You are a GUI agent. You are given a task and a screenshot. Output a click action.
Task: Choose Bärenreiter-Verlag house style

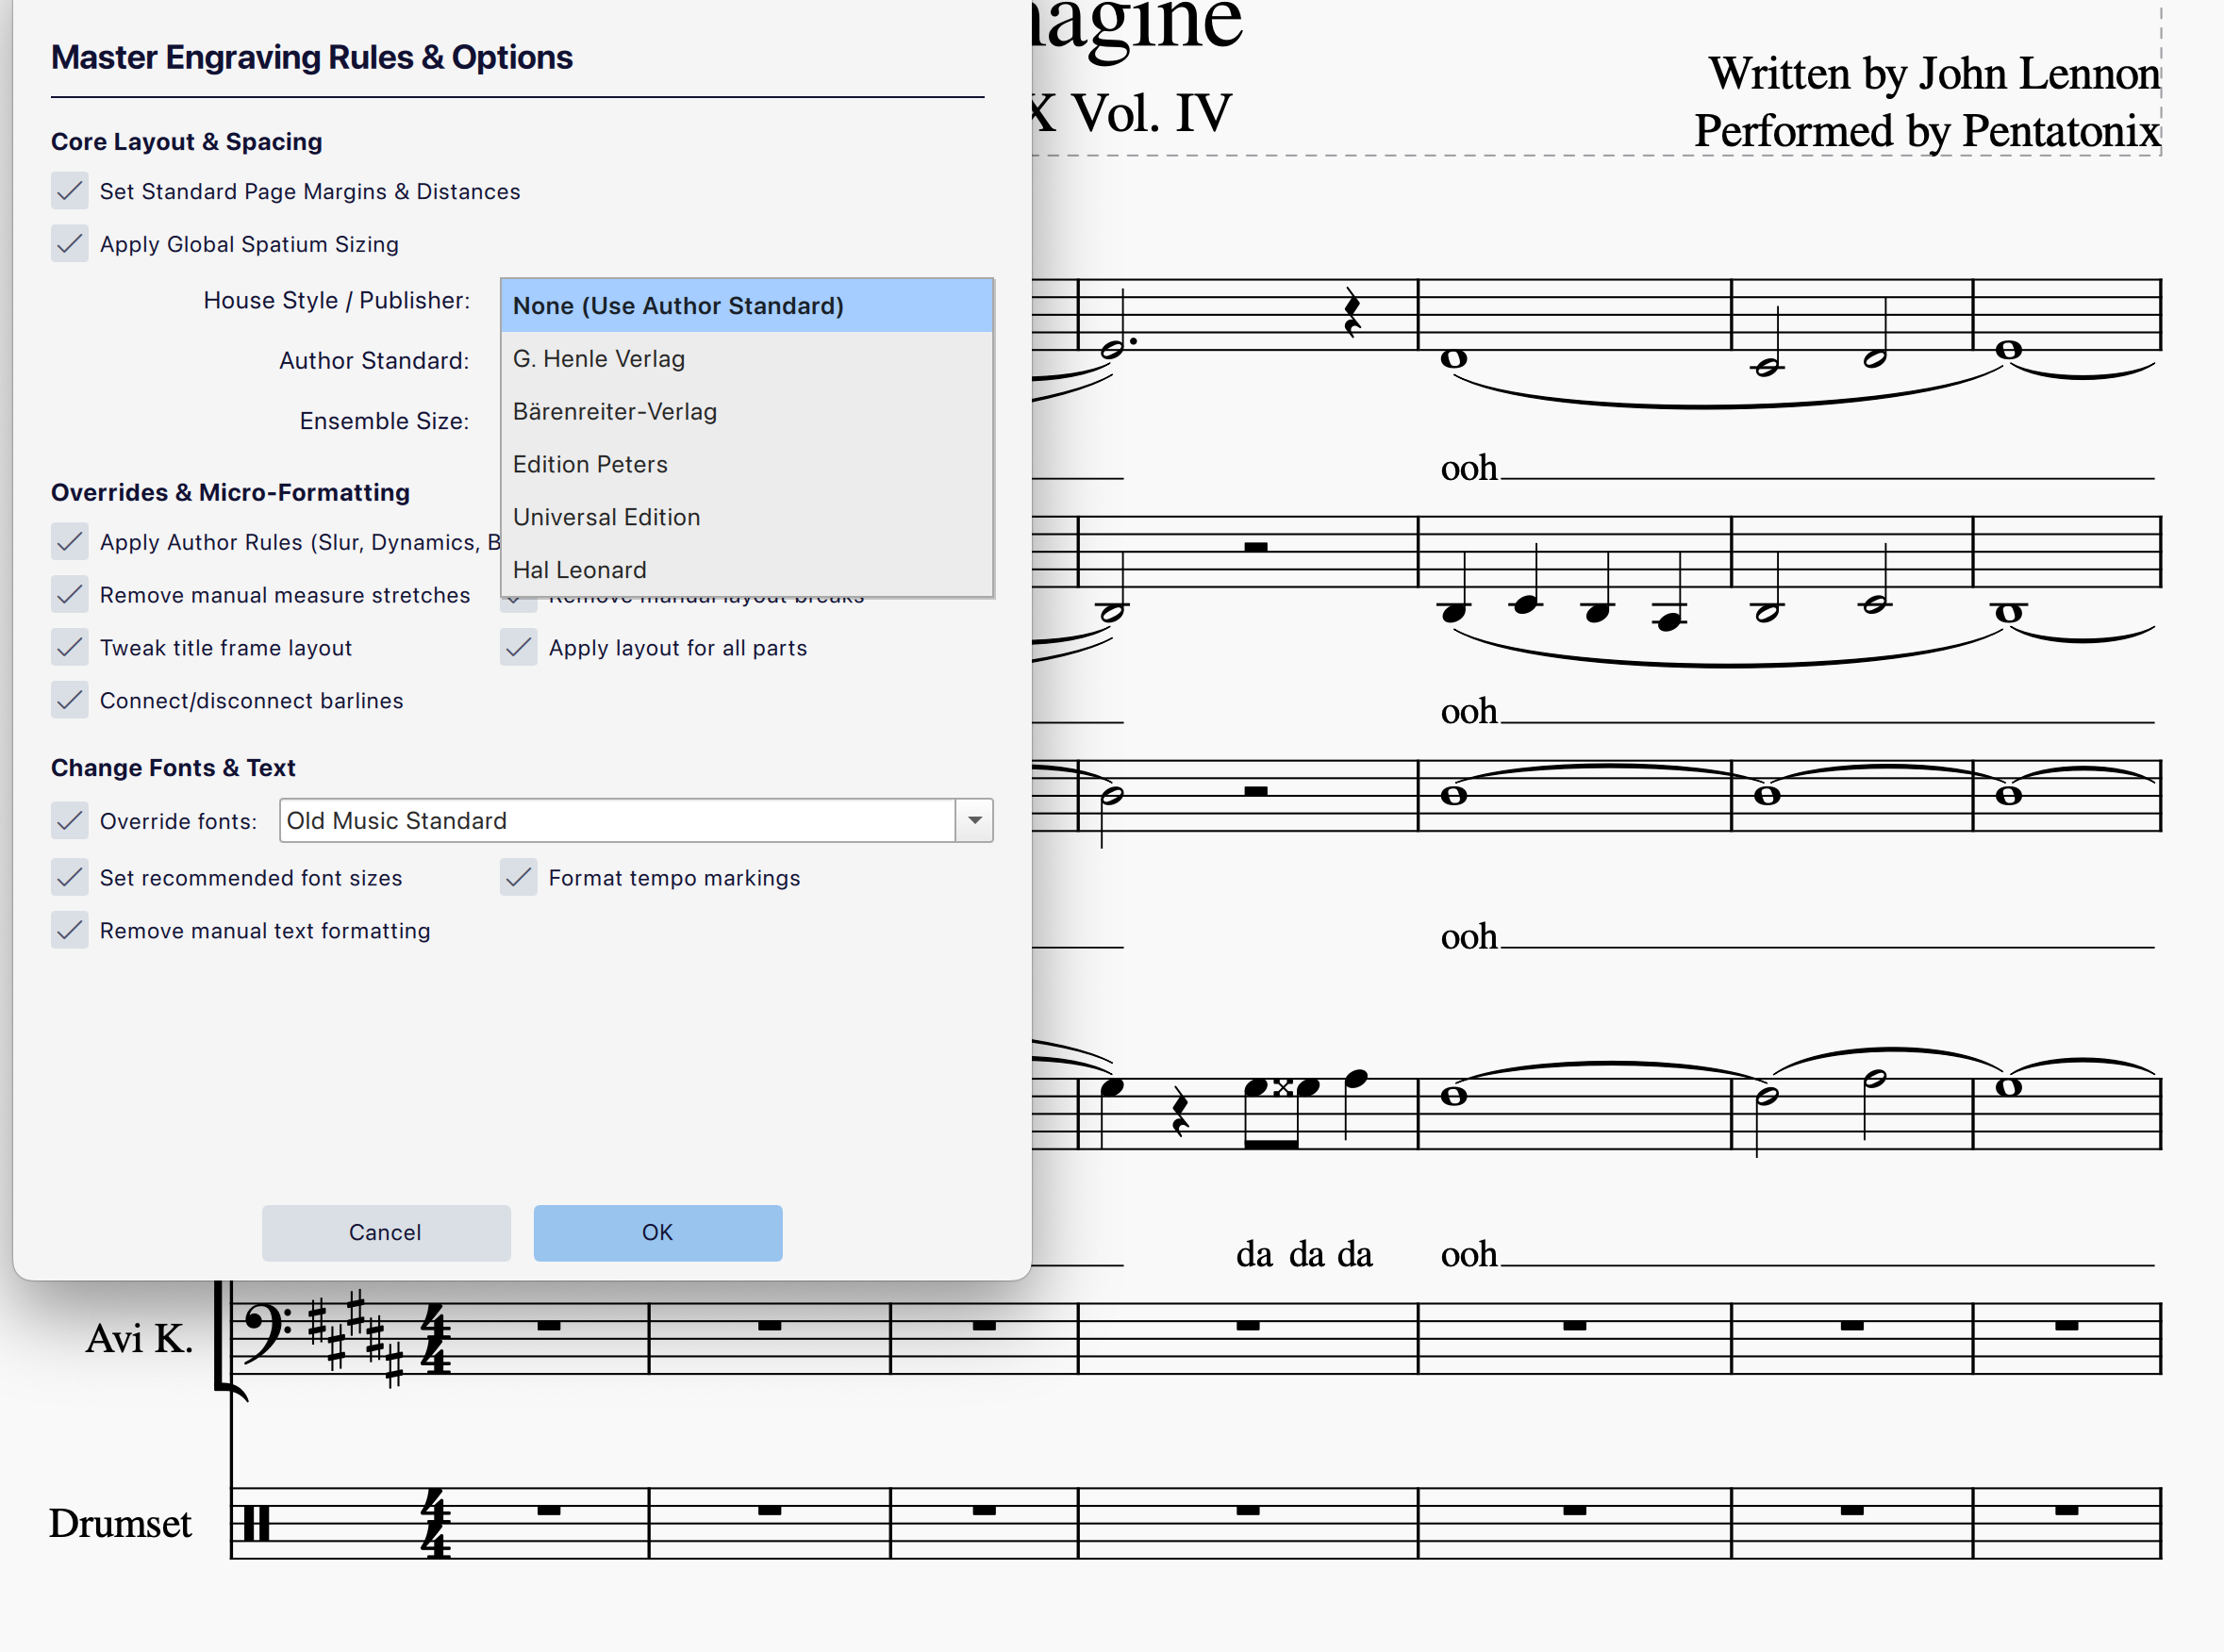tap(747, 411)
